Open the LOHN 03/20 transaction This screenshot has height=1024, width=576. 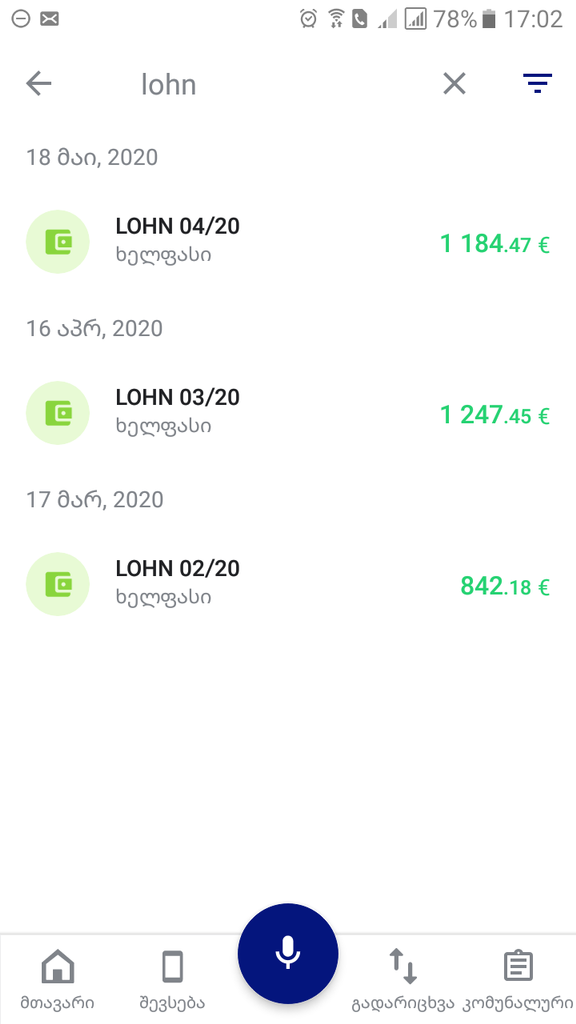point(288,413)
